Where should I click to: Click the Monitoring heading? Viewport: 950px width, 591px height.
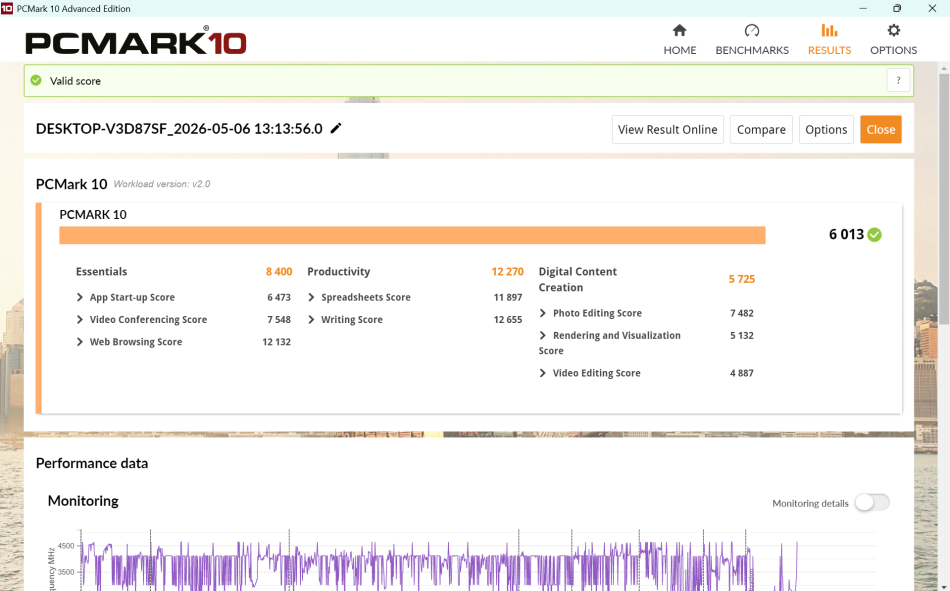(83, 501)
